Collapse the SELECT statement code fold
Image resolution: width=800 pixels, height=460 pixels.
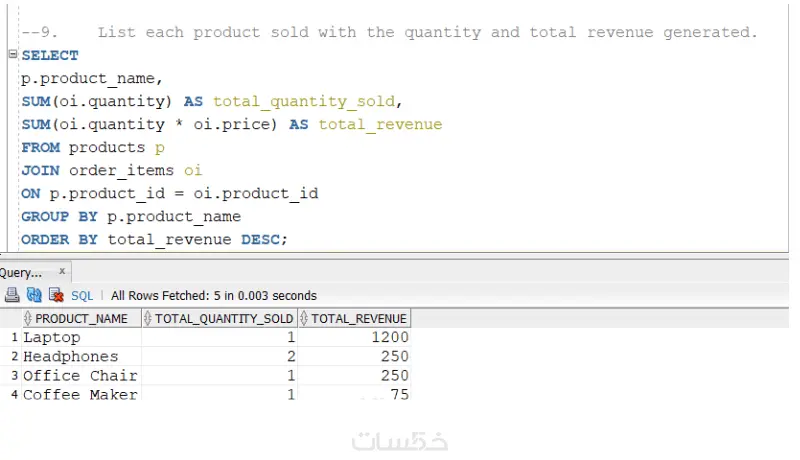(x=13, y=54)
